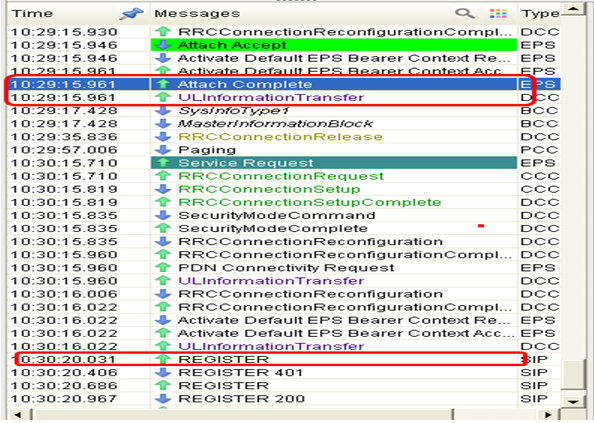Click the horizontal scrollbar left arrow
The width and height of the screenshot is (594, 423).
click(x=17, y=414)
